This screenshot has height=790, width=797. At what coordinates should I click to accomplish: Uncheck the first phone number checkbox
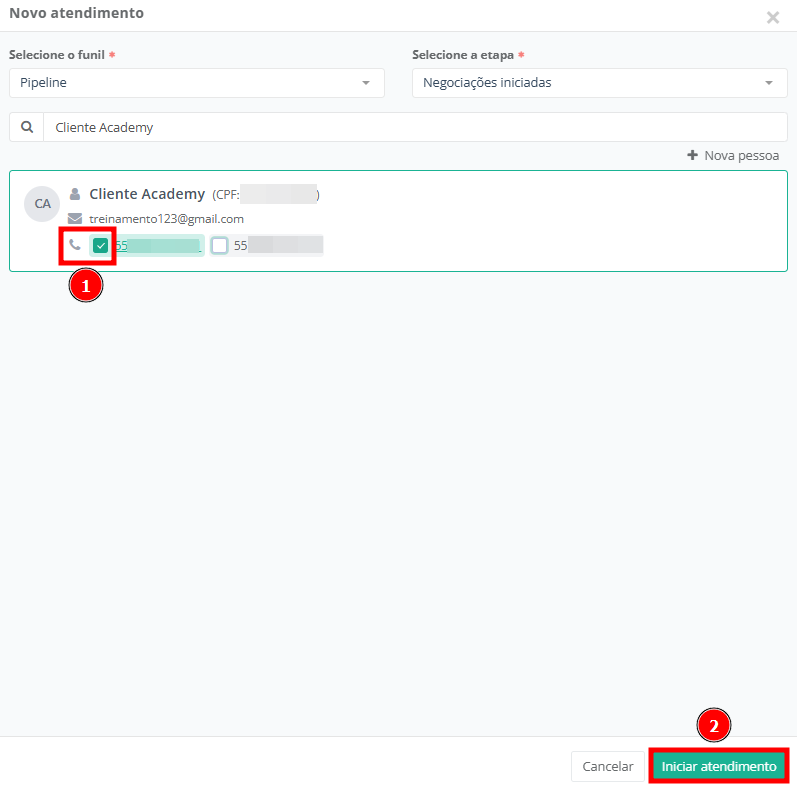pyautogui.click(x=100, y=245)
